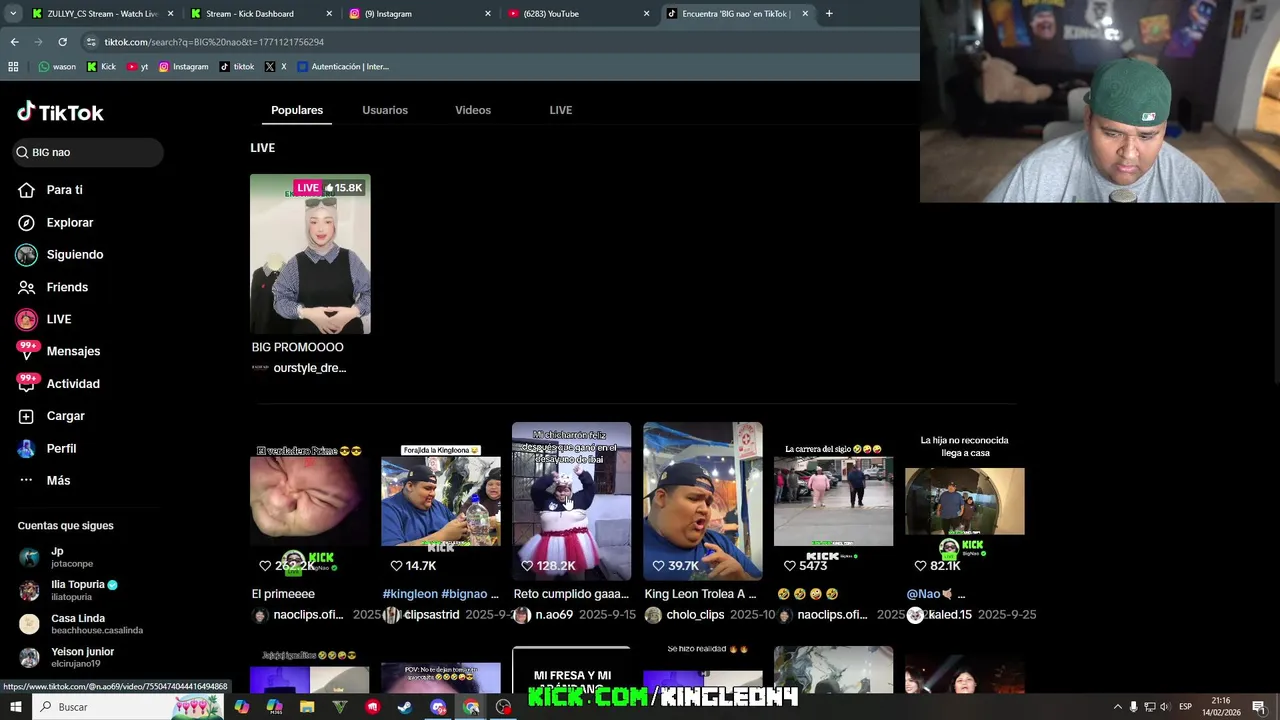Open the Windows Start menu

tap(15, 707)
